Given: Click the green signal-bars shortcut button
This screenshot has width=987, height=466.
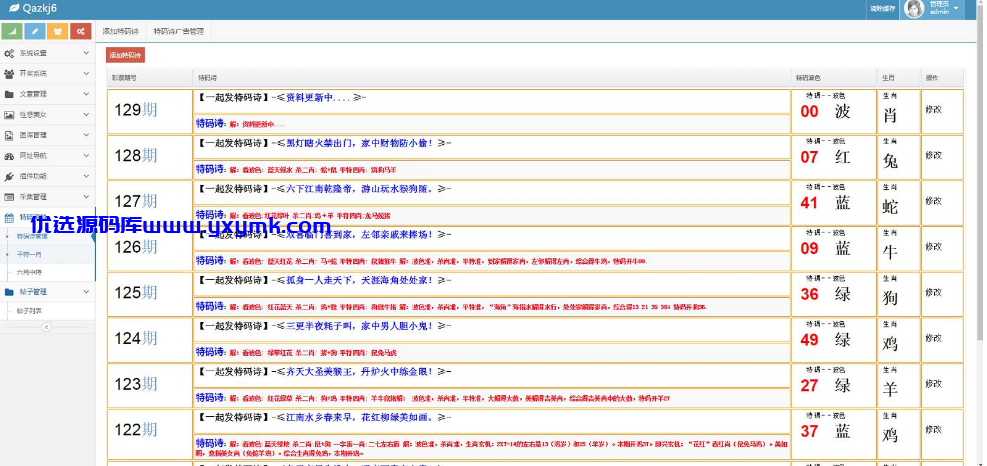Looking at the screenshot, I should click(13, 31).
